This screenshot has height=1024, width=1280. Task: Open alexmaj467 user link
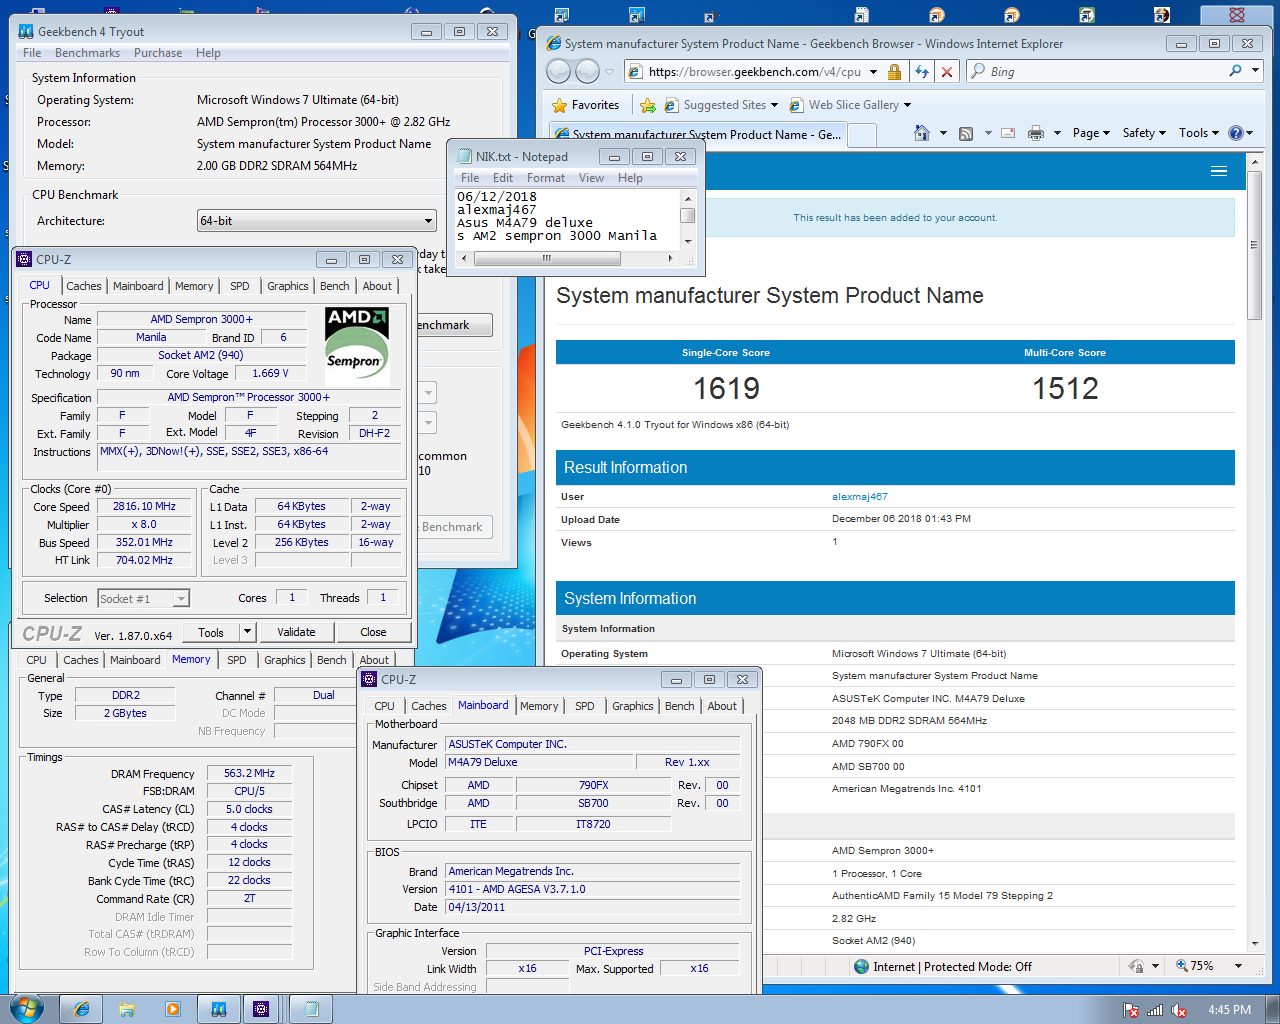click(860, 496)
